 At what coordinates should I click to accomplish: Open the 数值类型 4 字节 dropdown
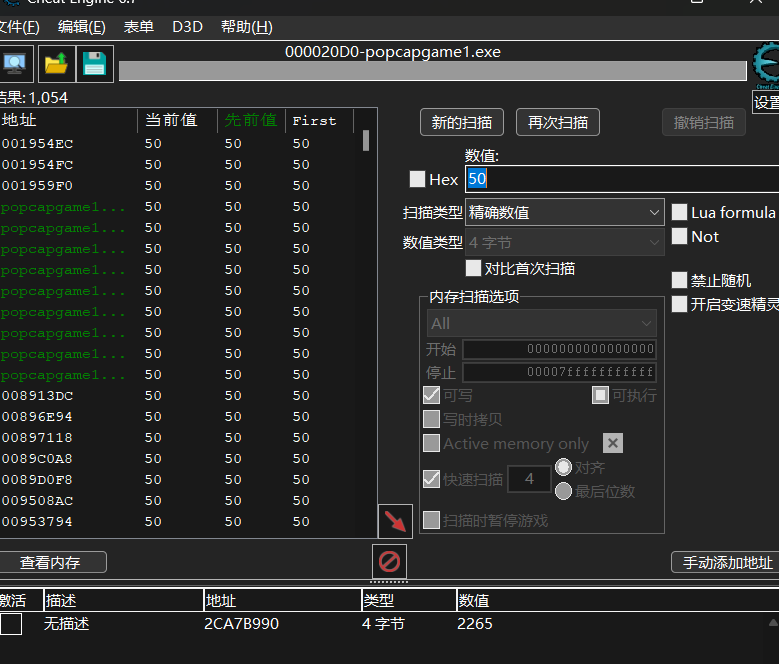pos(564,242)
